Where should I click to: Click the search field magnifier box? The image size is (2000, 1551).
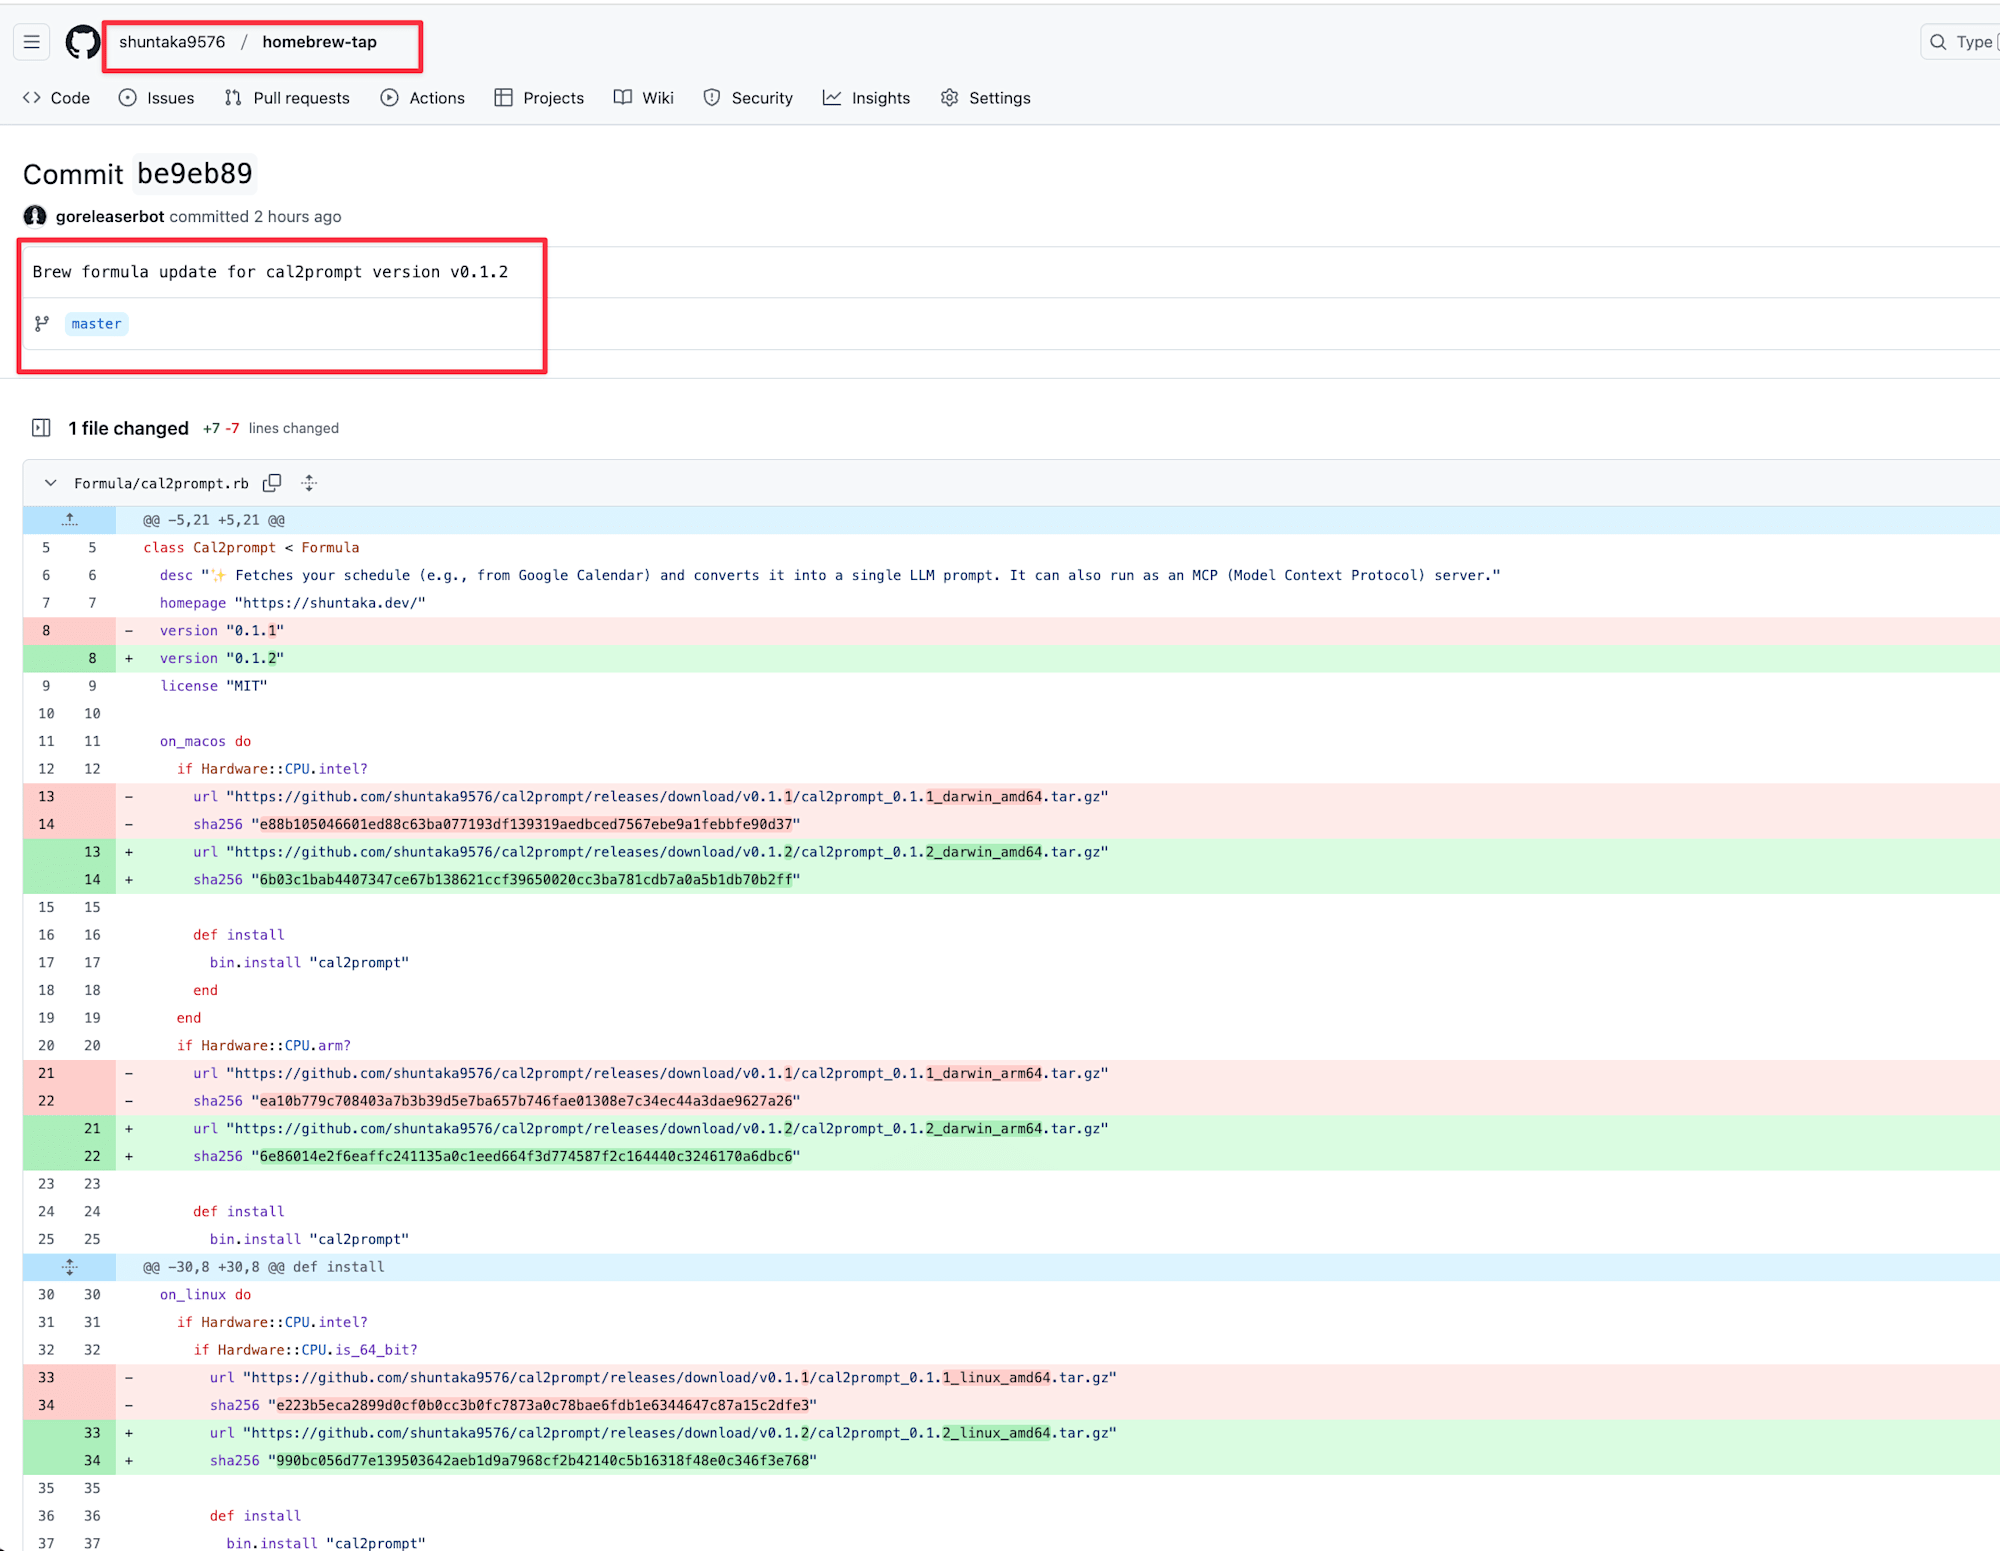pyautogui.click(x=1960, y=42)
